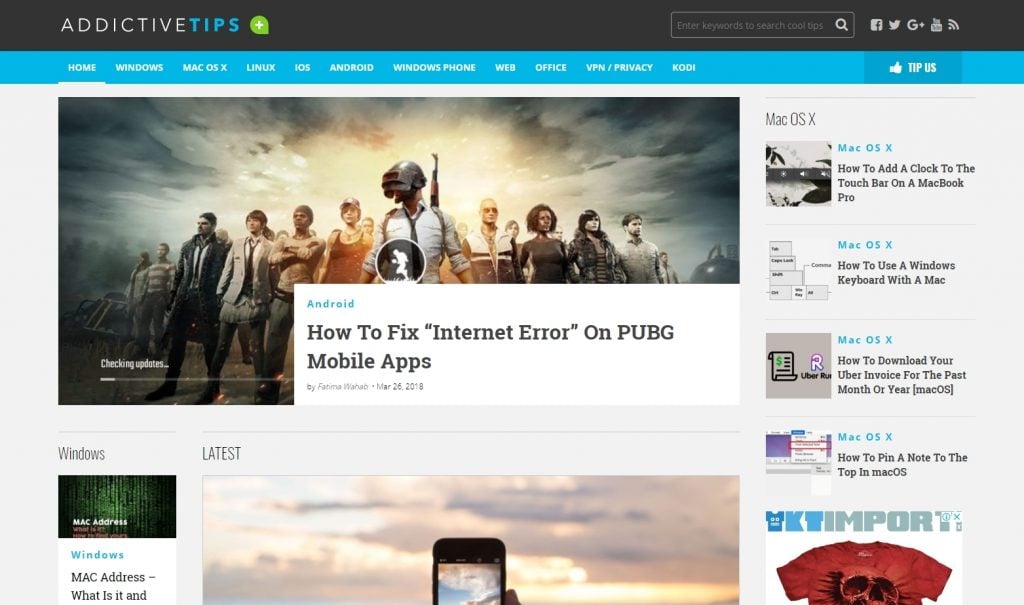Go to VPN / Privacy section
Screen dimensions: 1024x605
tap(619, 68)
